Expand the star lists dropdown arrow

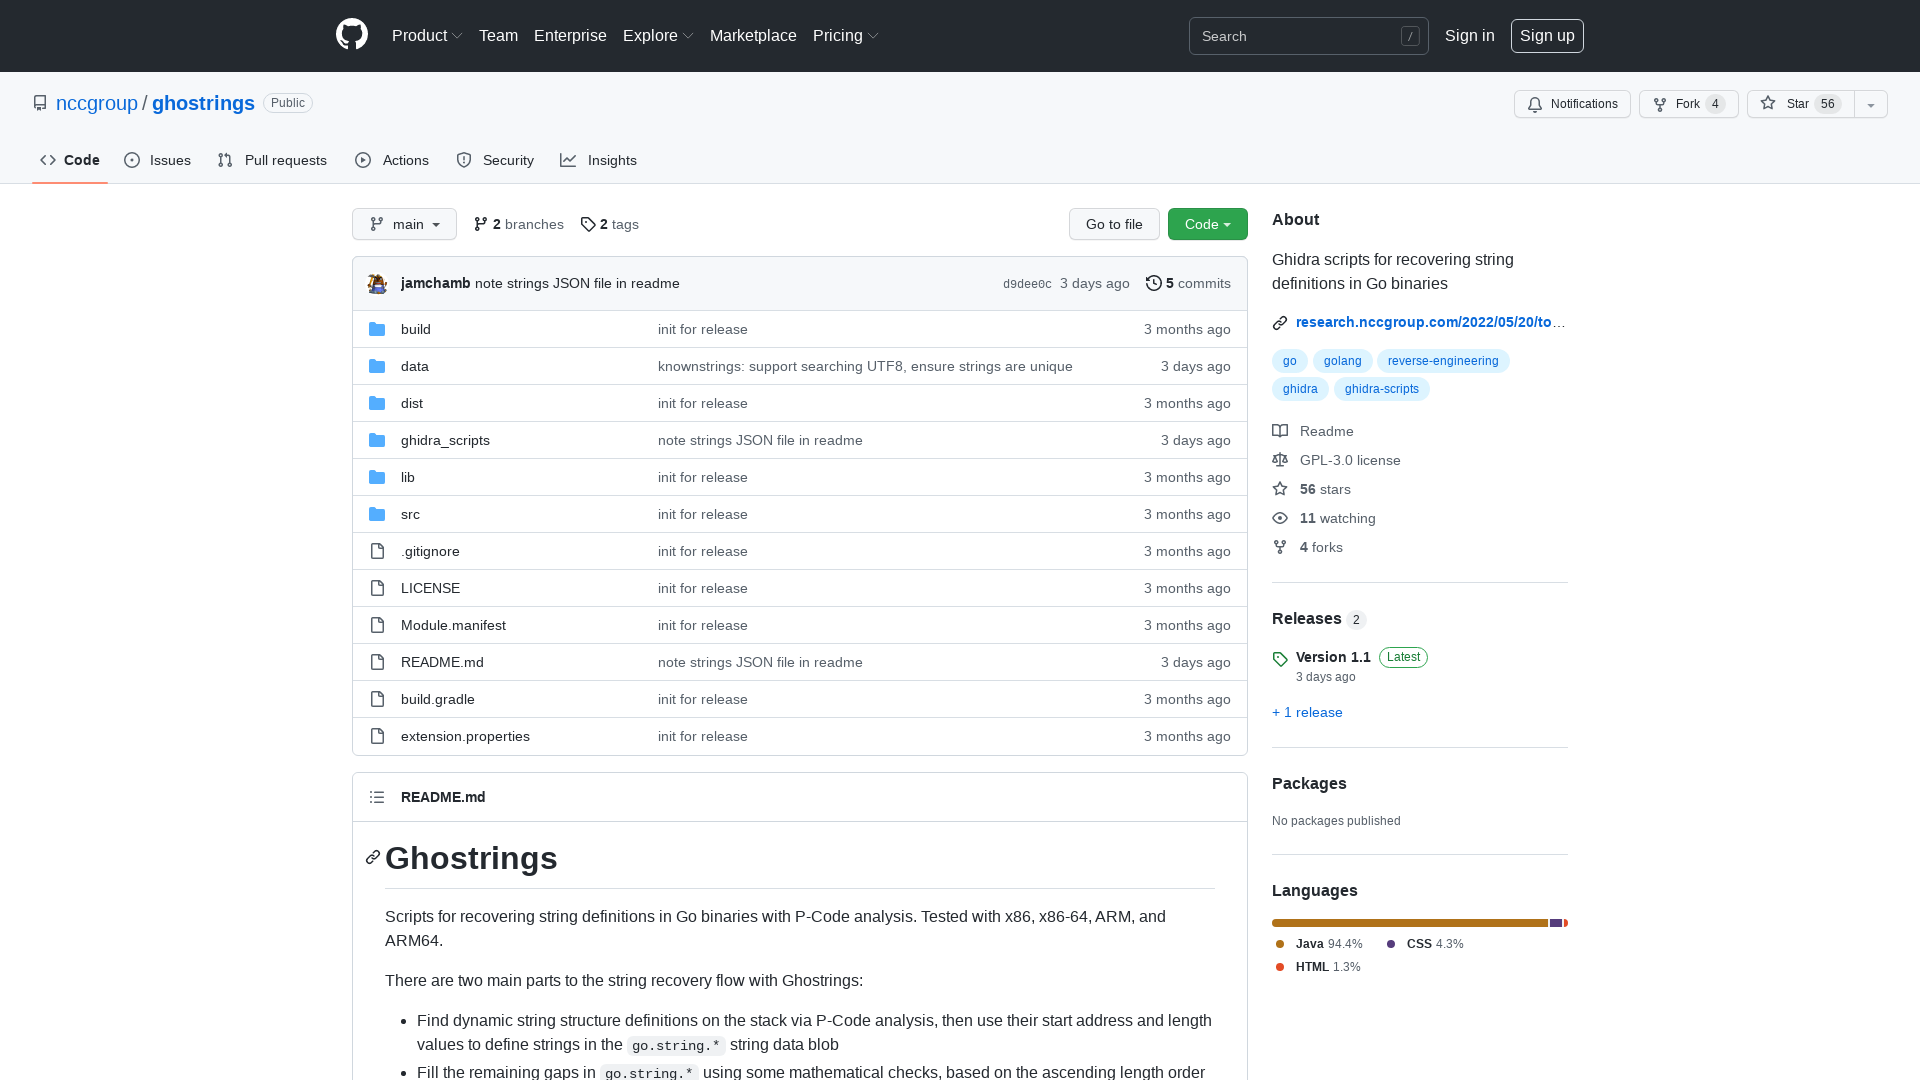[1871, 104]
